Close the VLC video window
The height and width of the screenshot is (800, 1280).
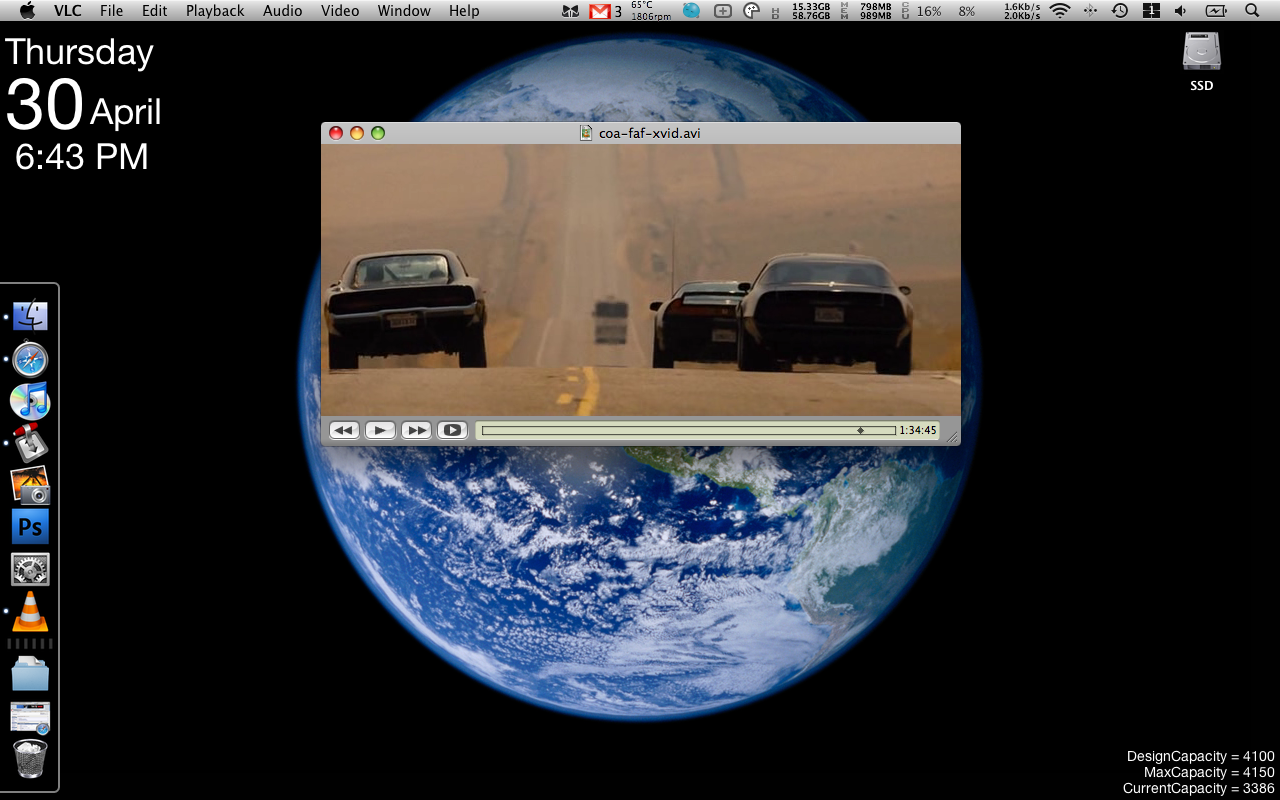[336, 133]
